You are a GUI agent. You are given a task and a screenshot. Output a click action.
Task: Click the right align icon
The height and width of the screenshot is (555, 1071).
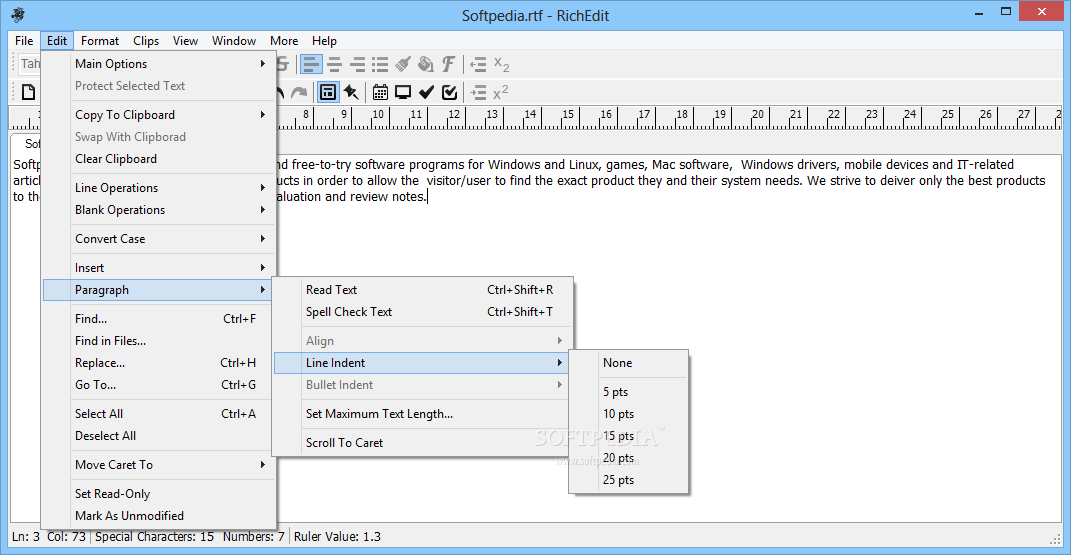357,65
